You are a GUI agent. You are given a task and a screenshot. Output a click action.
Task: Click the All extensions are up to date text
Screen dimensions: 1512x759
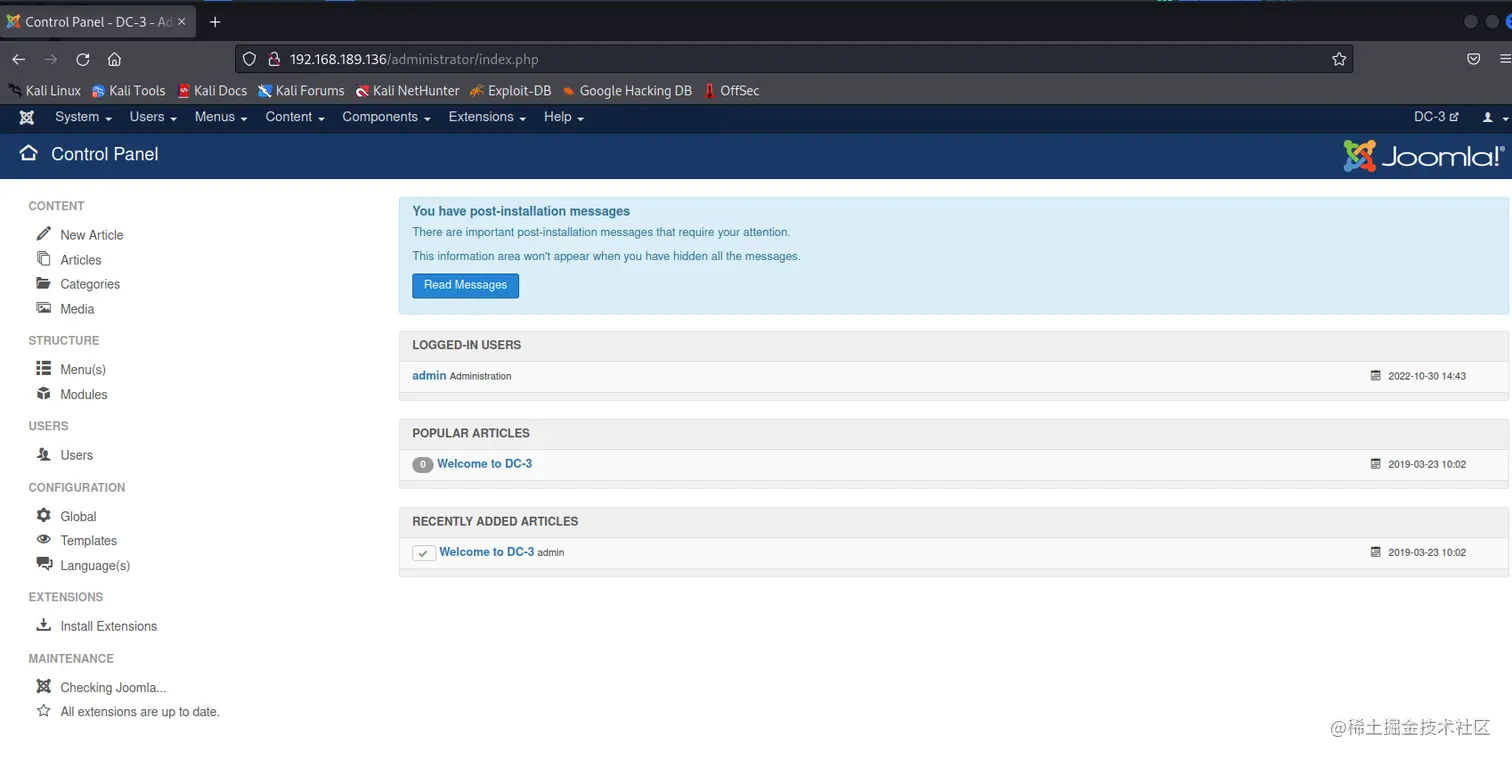click(x=140, y=712)
